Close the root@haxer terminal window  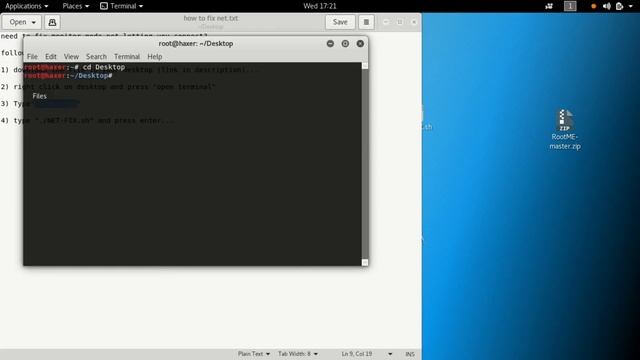tap(360, 44)
